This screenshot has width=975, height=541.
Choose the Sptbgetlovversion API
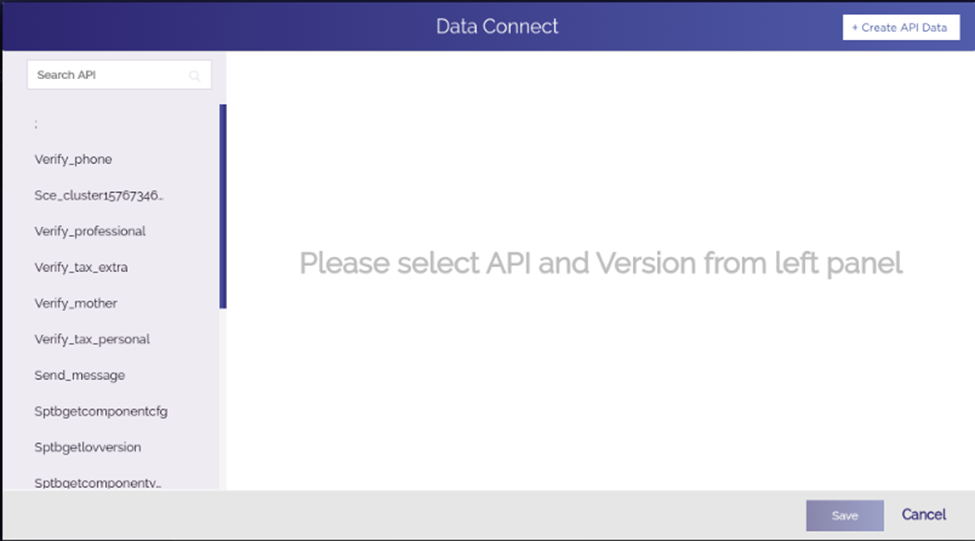coord(88,447)
